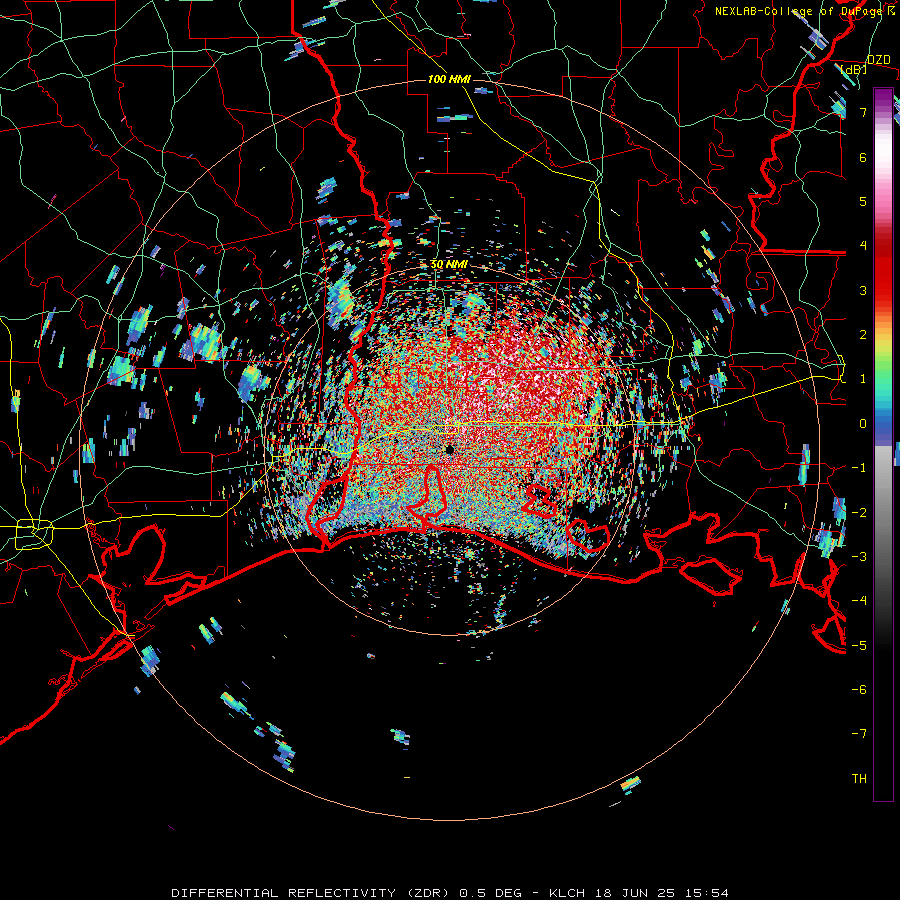Click the [dB] unit label
This screenshot has width=900, height=900.
click(x=854, y=70)
